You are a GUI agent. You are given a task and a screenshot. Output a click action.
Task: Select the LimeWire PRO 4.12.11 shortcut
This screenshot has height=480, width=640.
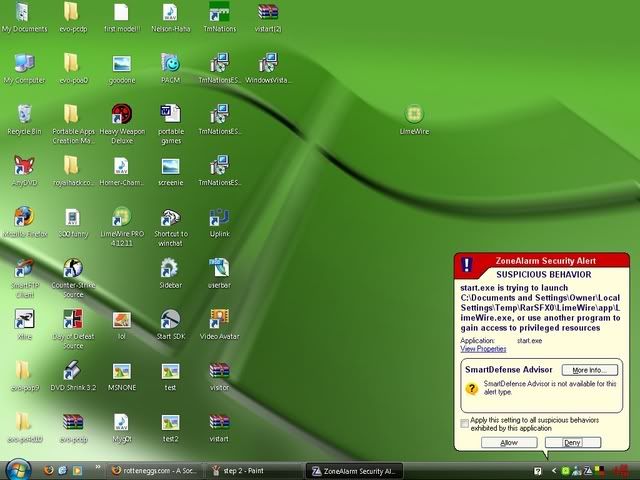[x=122, y=227]
